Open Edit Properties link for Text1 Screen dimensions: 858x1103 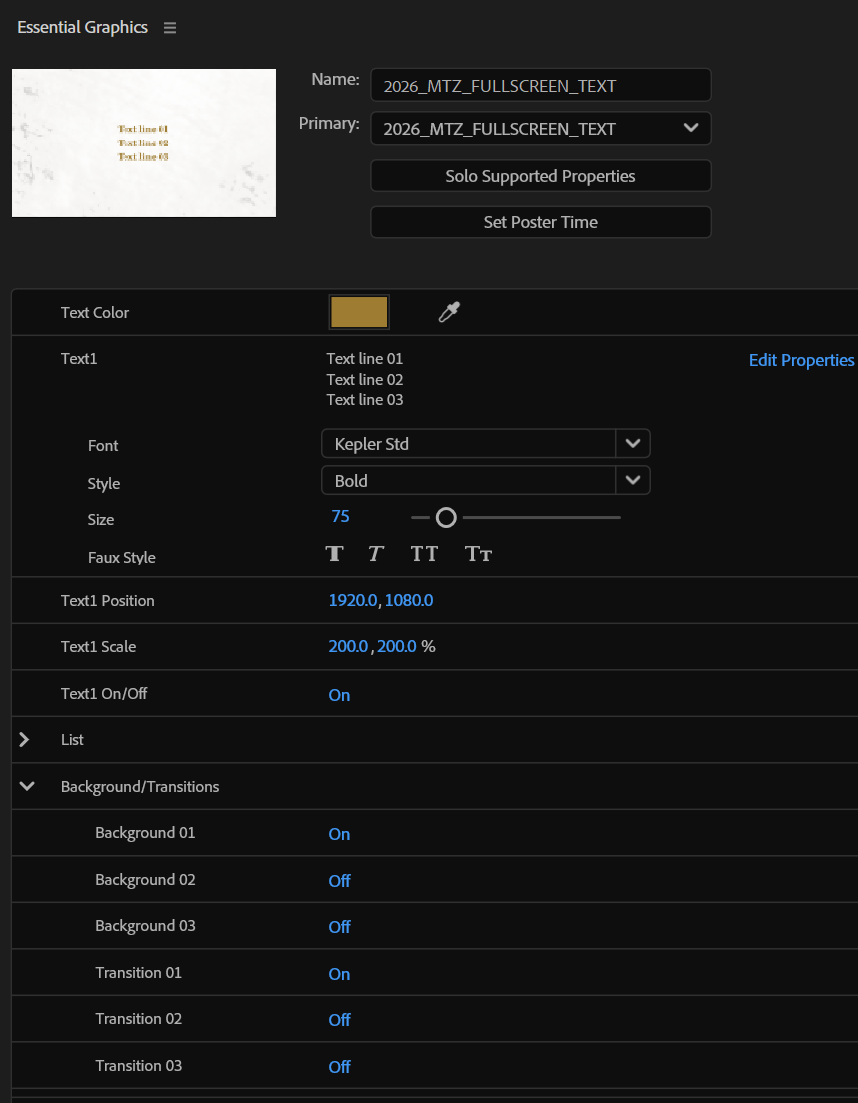(x=802, y=360)
